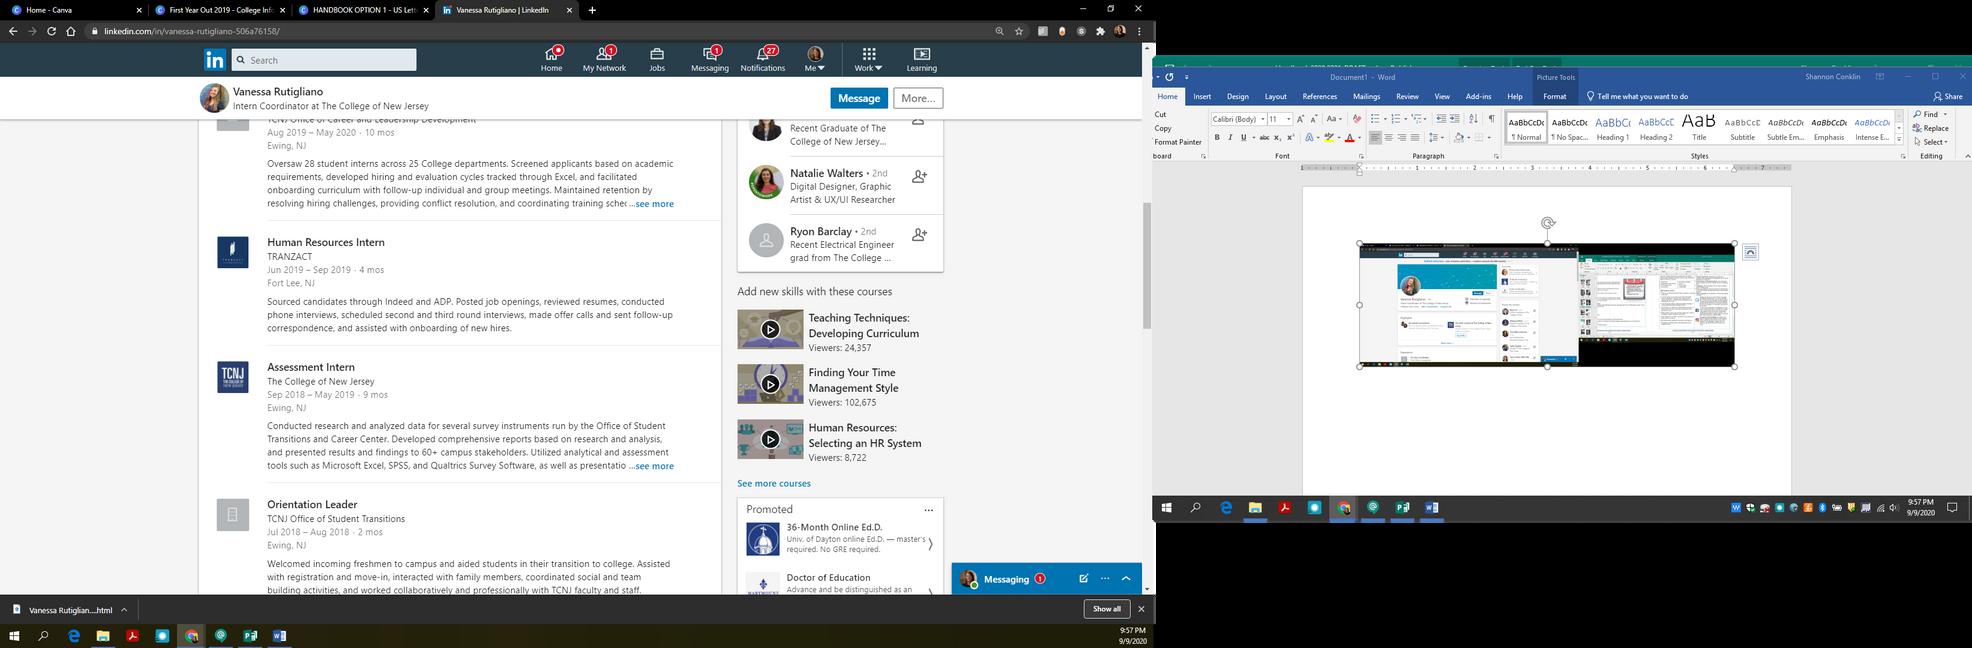
Task: Open Change Case Aa dropdown
Action: (x=1334, y=119)
